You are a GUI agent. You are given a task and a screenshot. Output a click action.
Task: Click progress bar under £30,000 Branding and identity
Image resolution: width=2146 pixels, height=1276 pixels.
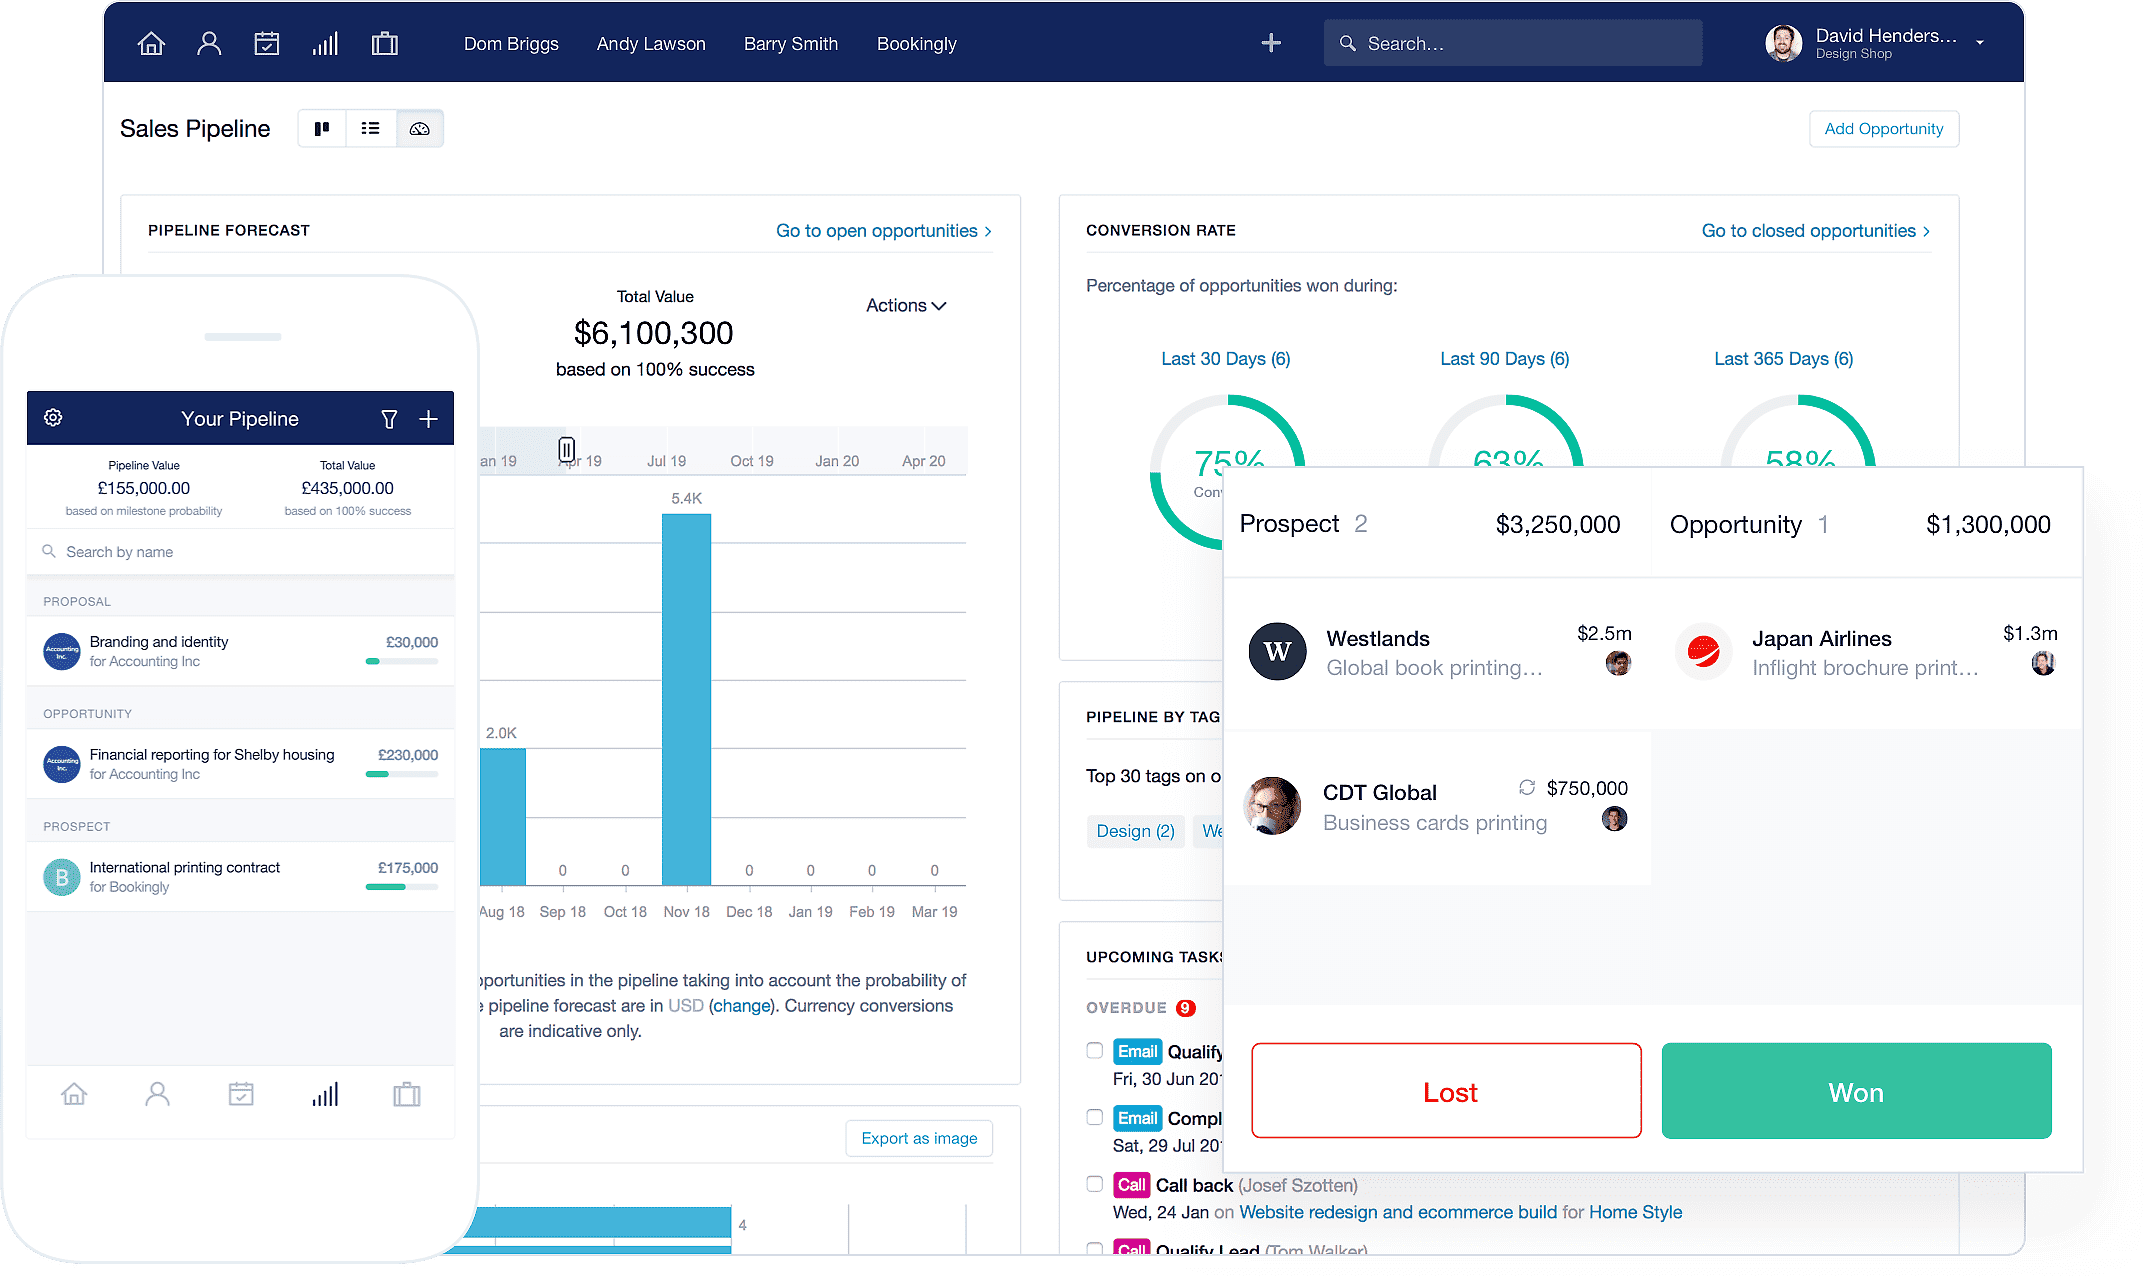tap(401, 661)
